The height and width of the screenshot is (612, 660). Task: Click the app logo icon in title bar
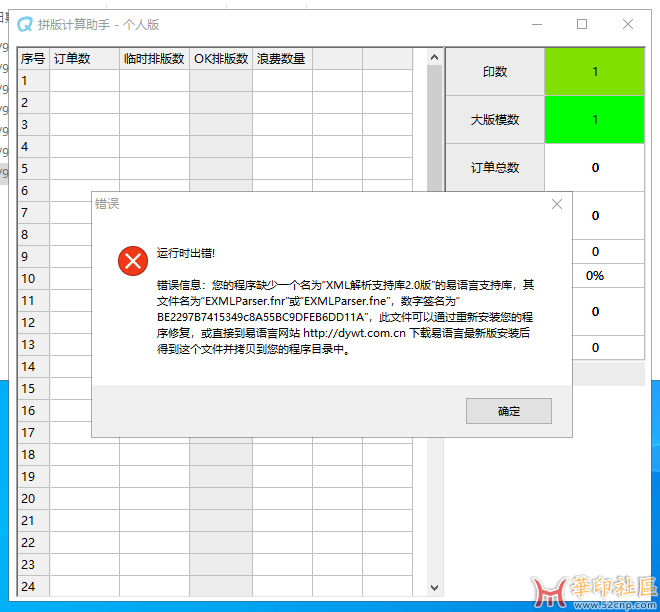[x=25, y=24]
